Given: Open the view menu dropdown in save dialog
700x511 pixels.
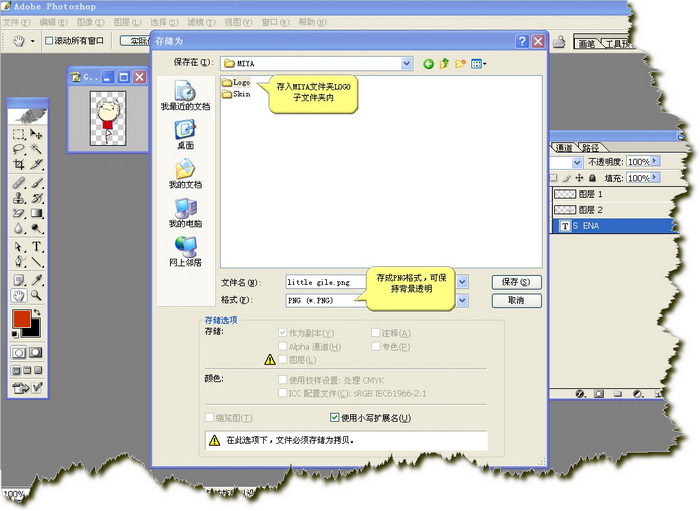Looking at the screenshot, I should pyautogui.click(x=479, y=64).
